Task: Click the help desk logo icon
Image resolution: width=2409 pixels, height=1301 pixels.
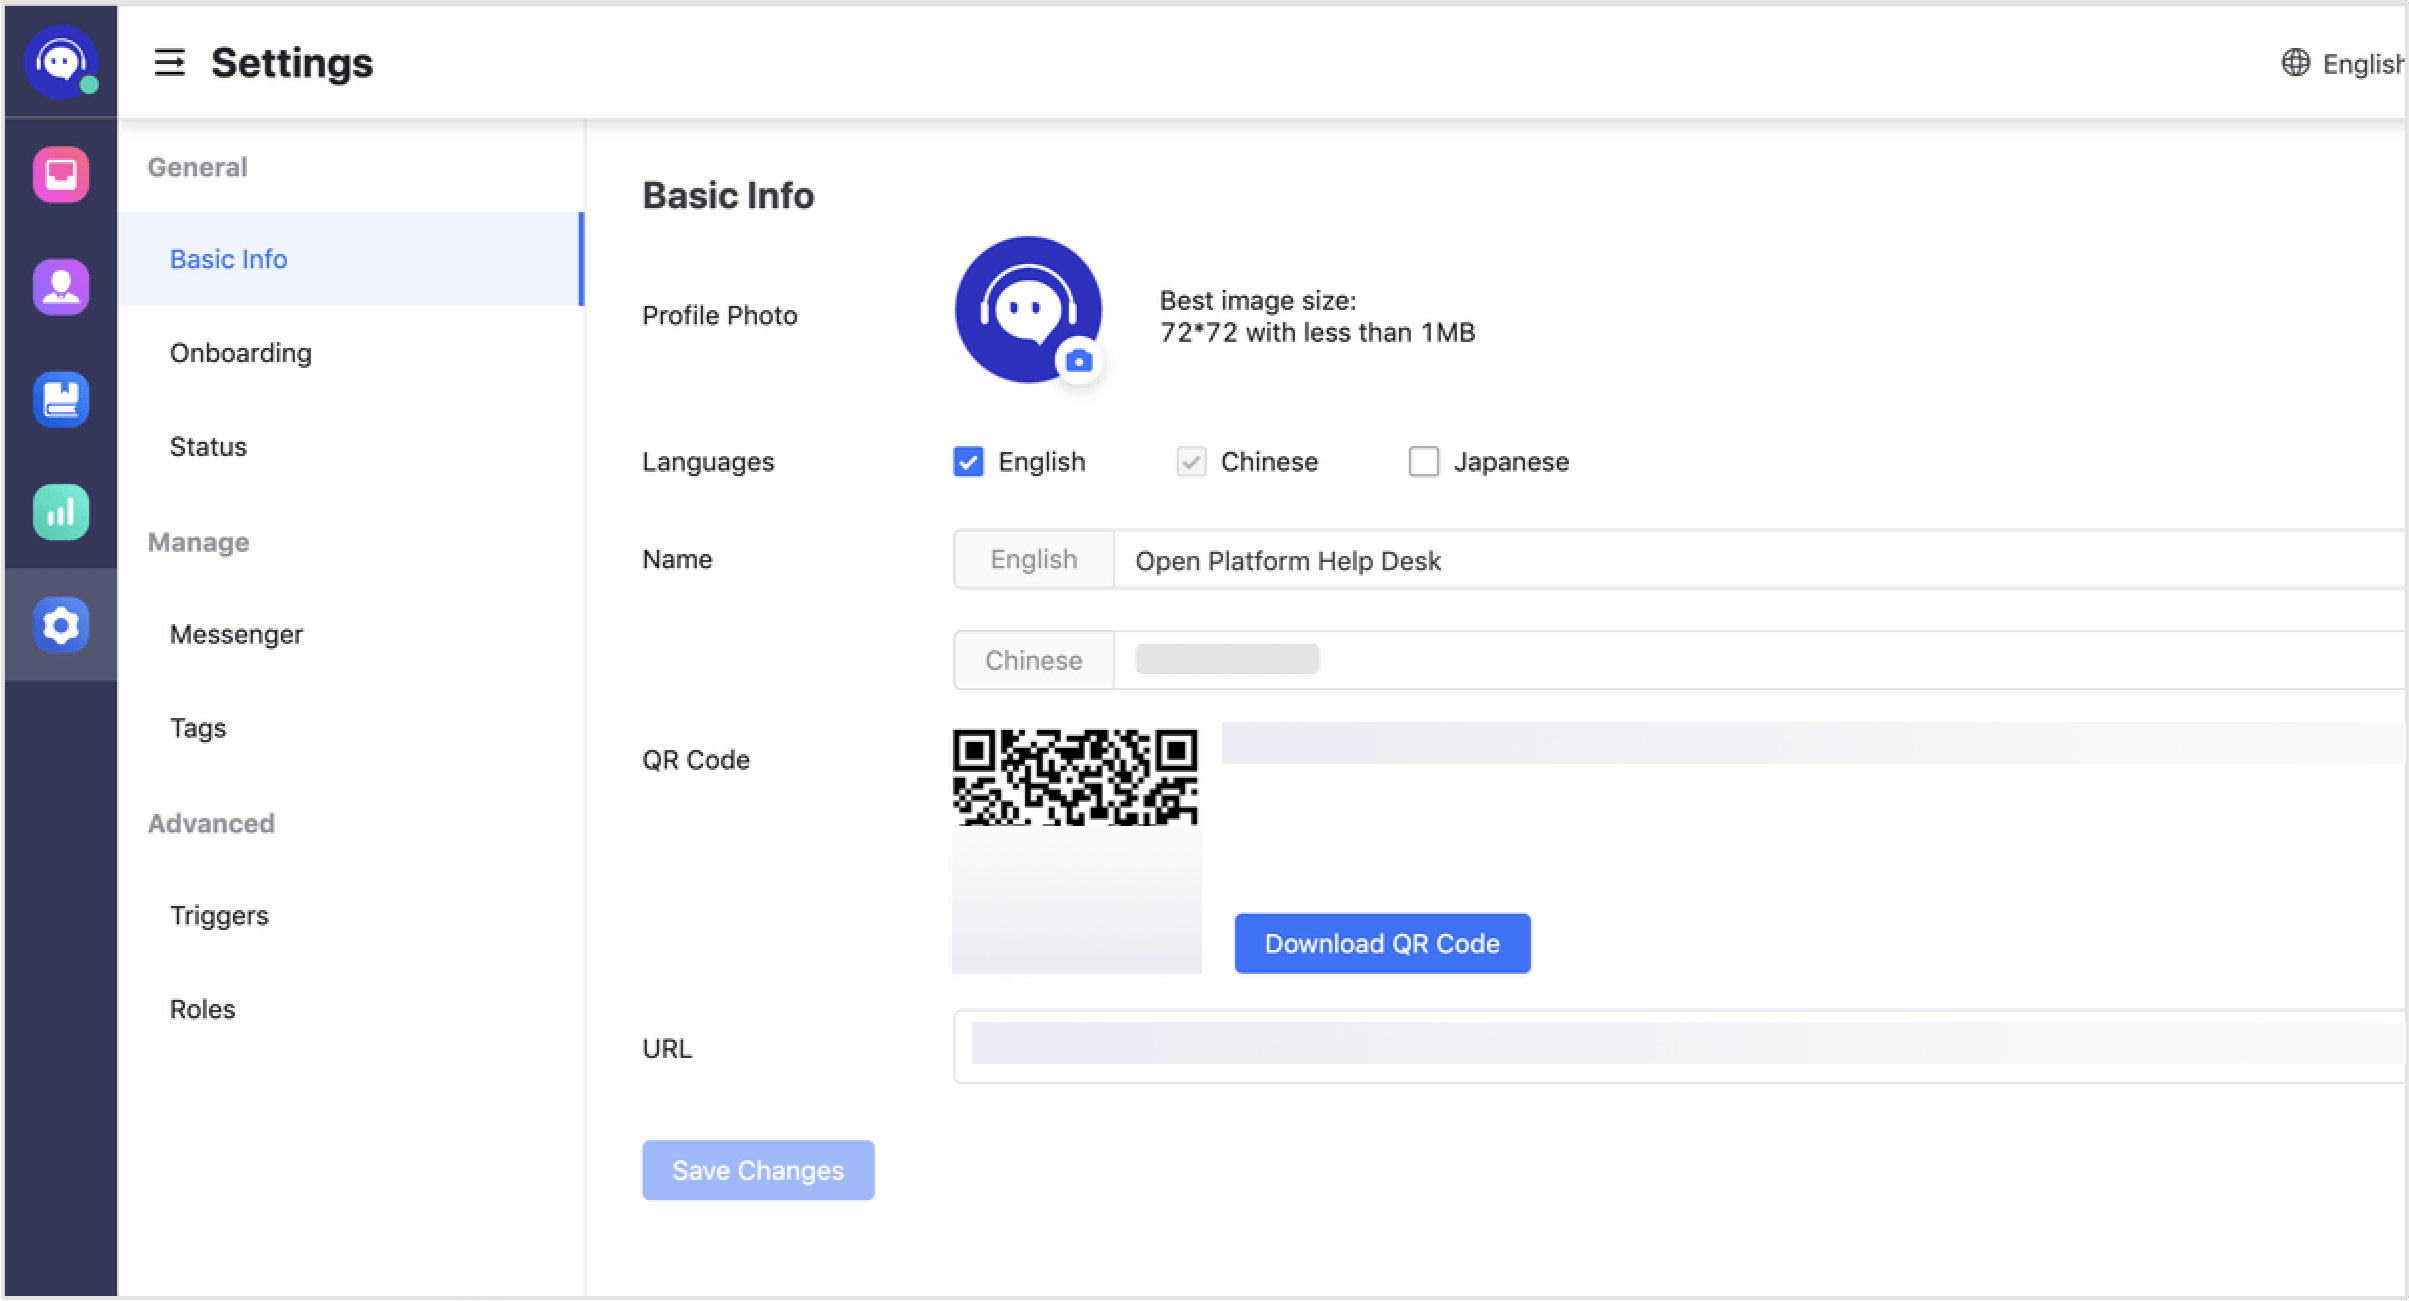Action: point(61,62)
